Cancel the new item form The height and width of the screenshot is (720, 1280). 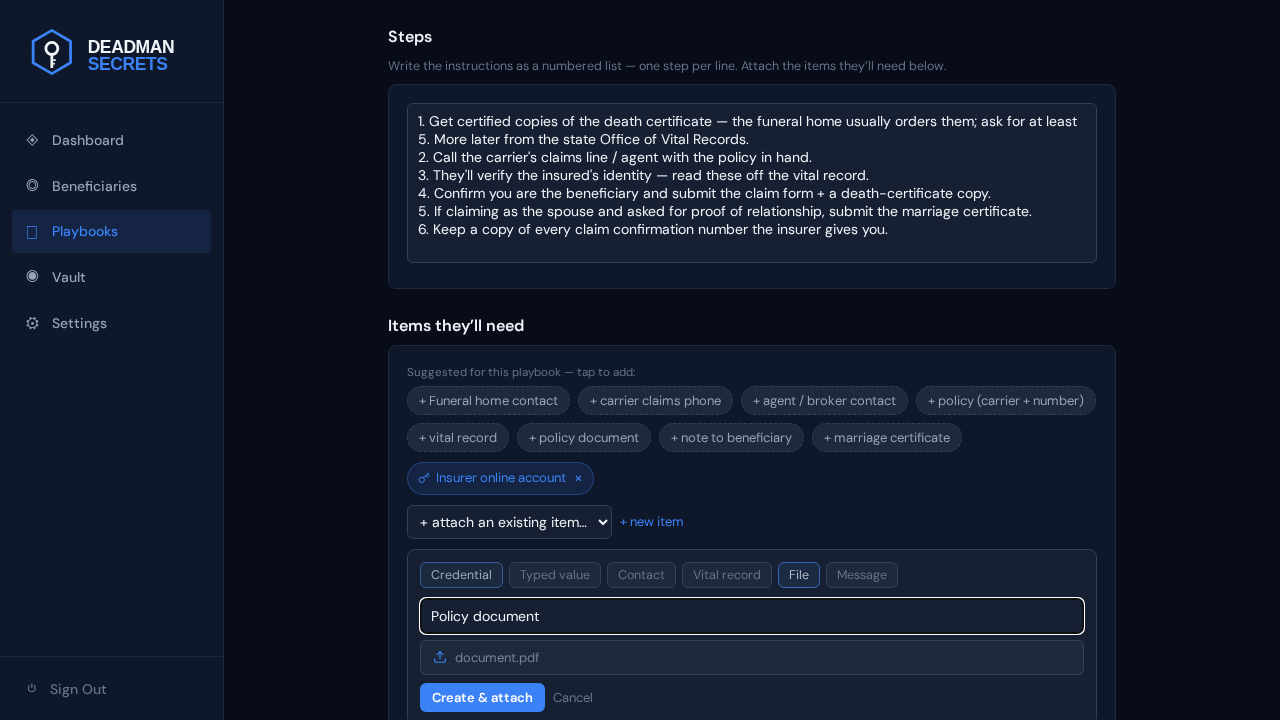click(573, 698)
